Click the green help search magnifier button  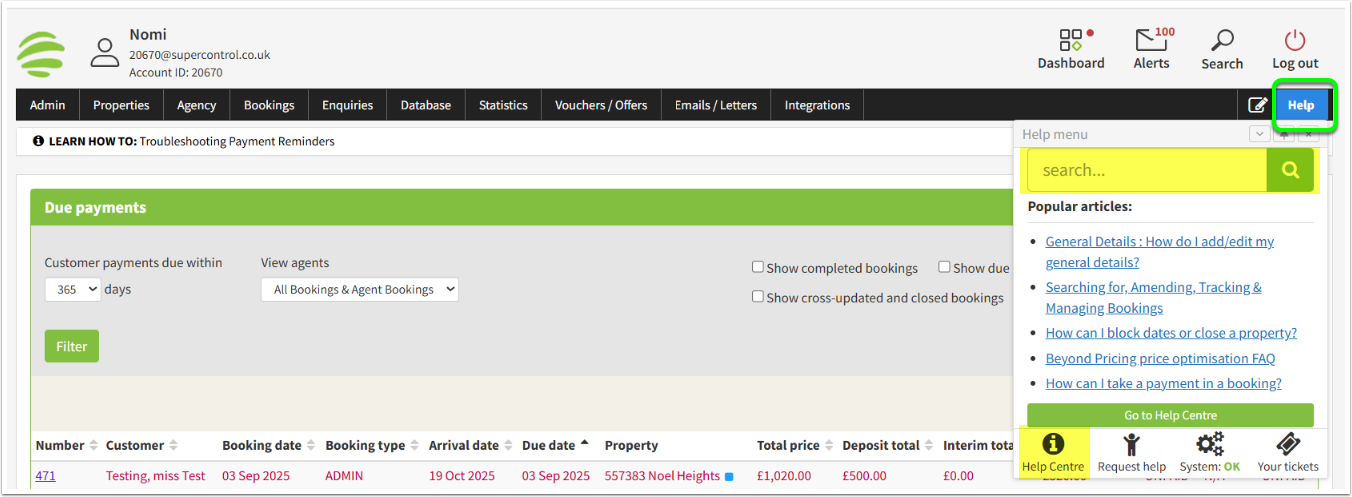click(1290, 170)
